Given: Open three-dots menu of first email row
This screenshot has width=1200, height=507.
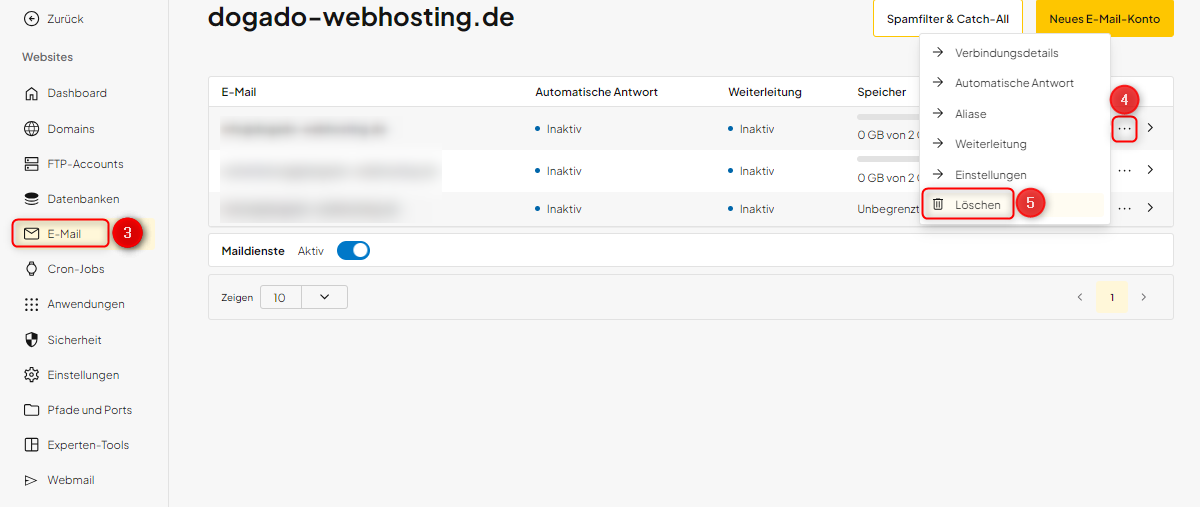Looking at the screenshot, I should point(1125,129).
